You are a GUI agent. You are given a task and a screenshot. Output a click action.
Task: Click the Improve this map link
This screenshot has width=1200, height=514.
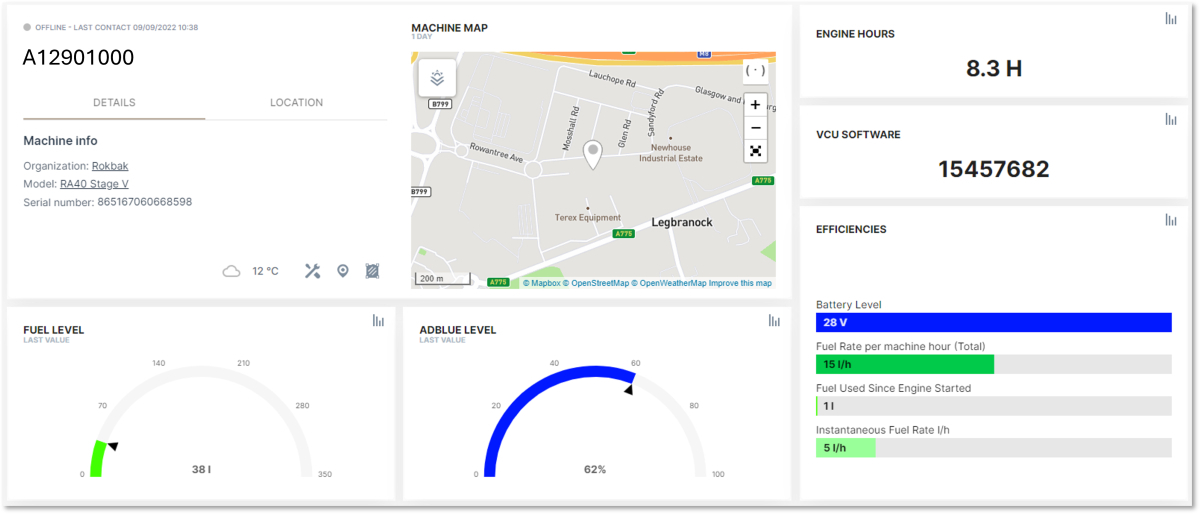pos(740,283)
